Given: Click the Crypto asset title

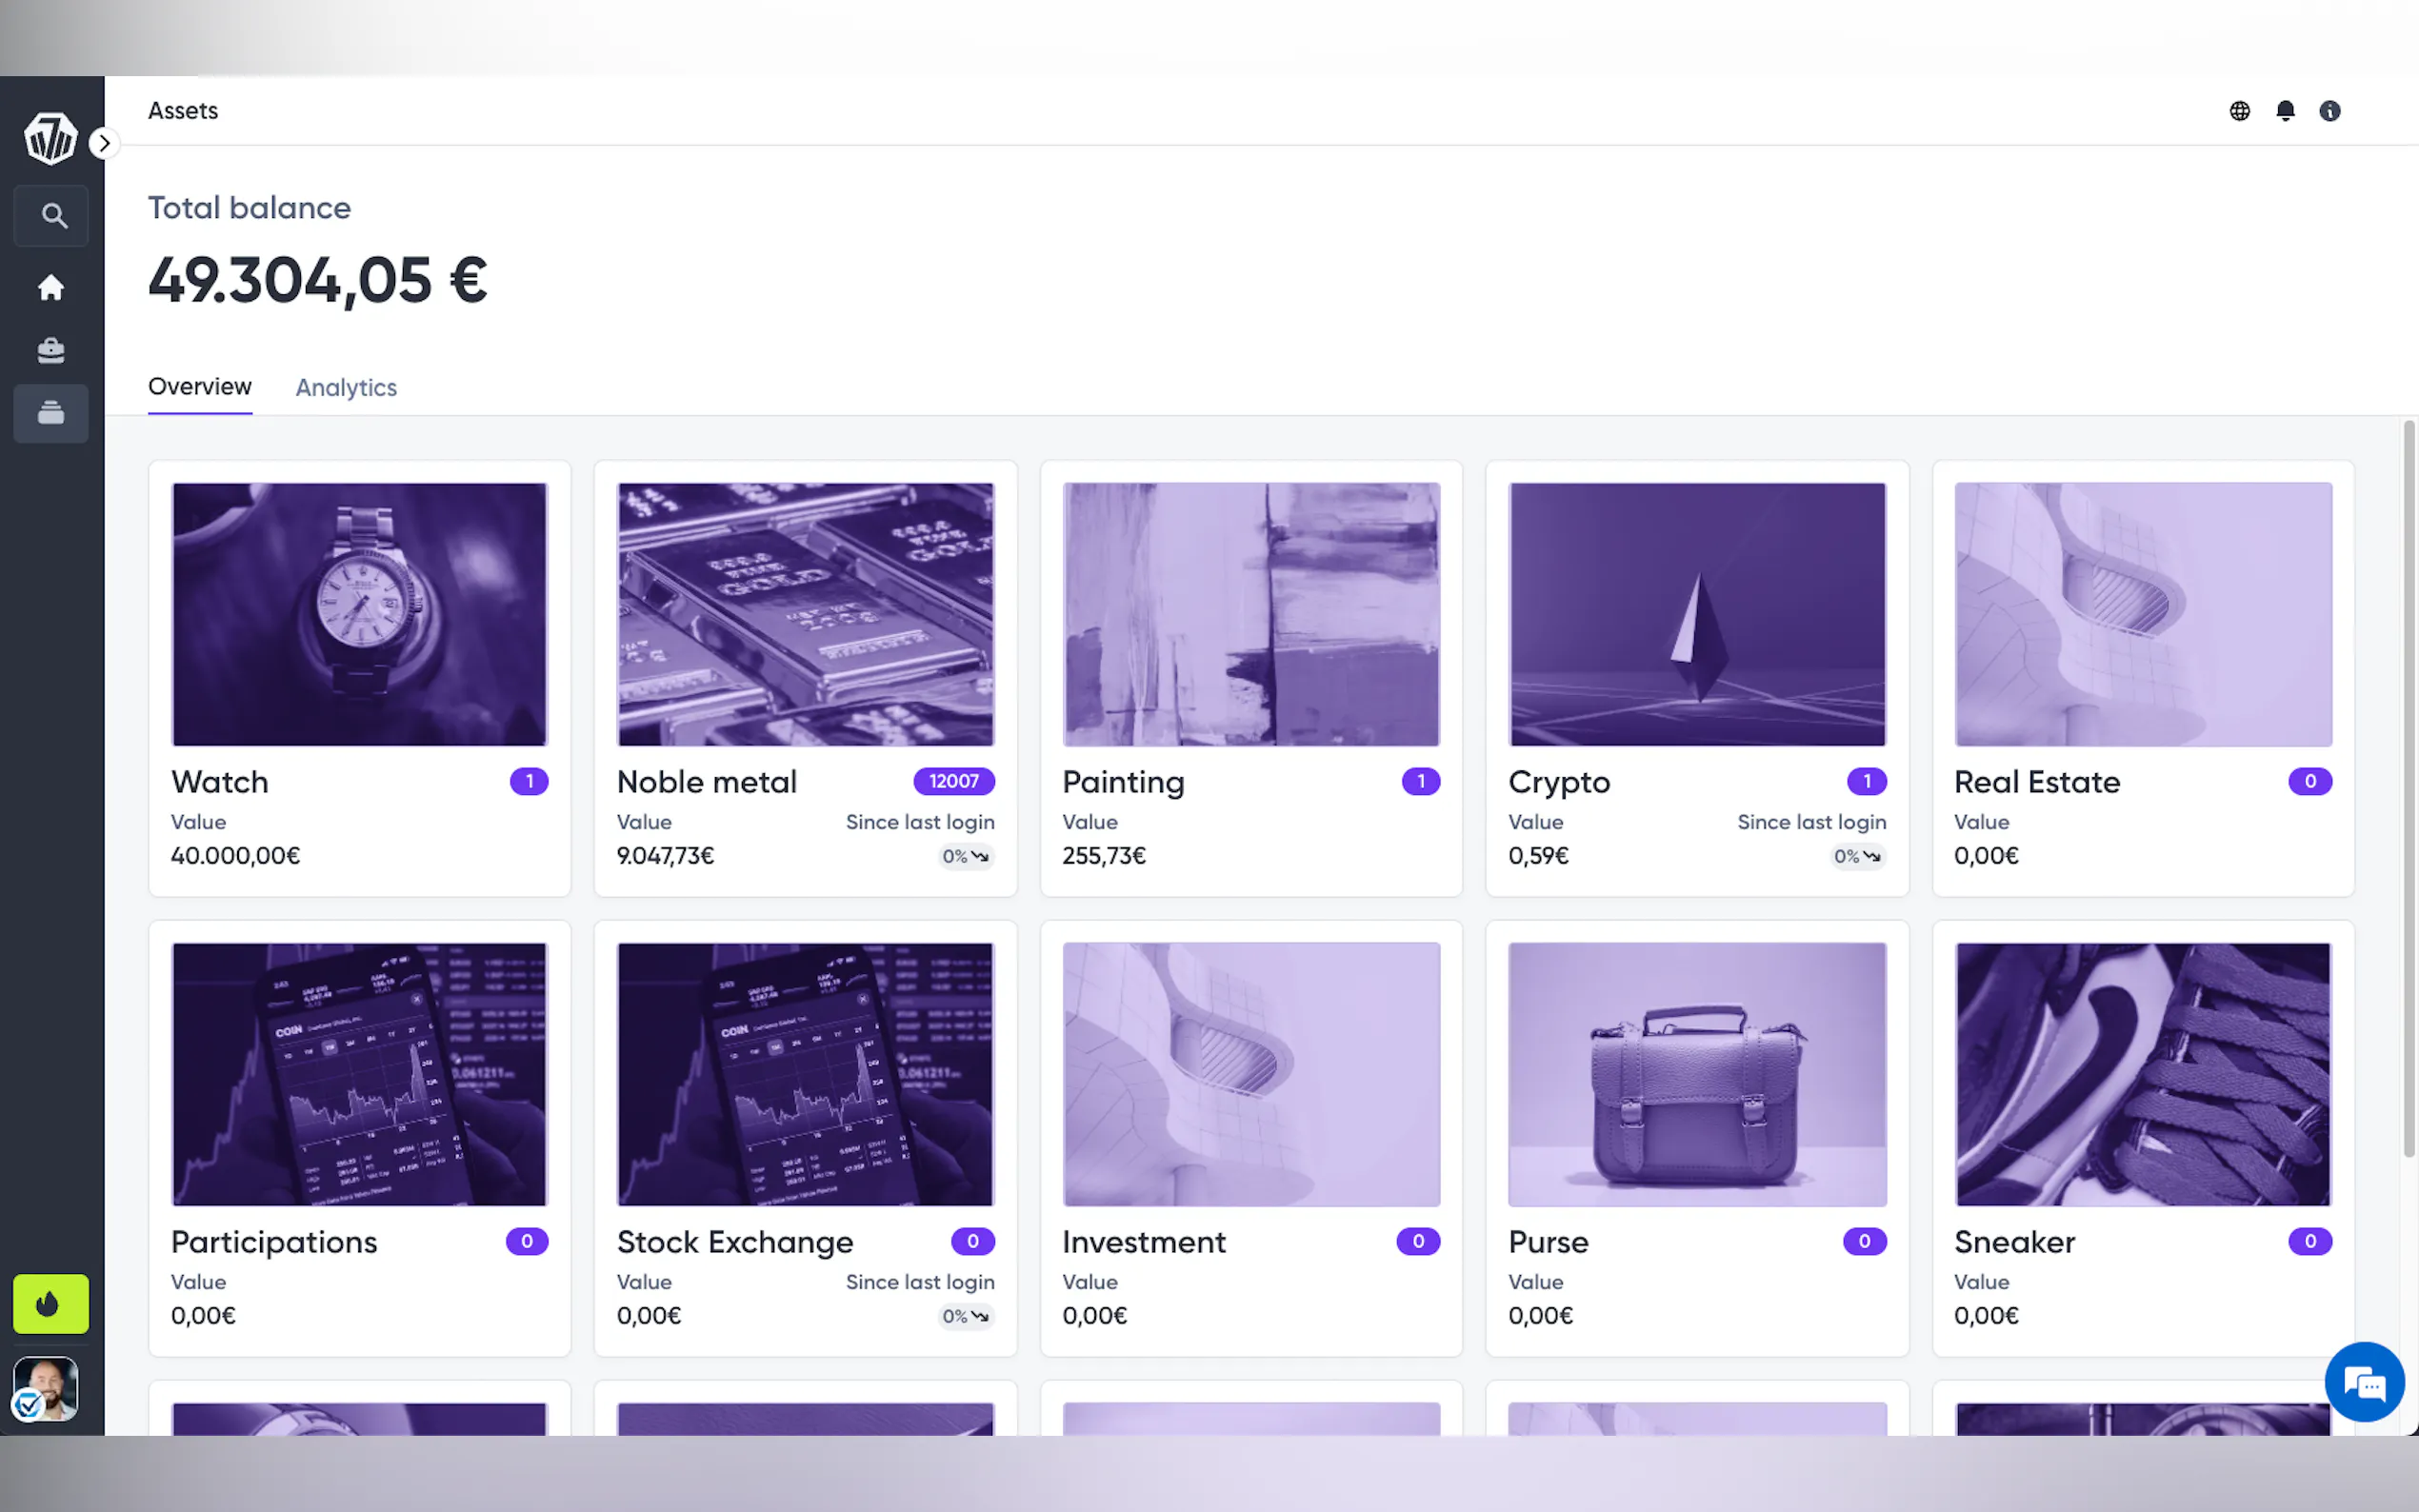Looking at the screenshot, I should click(1559, 782).
